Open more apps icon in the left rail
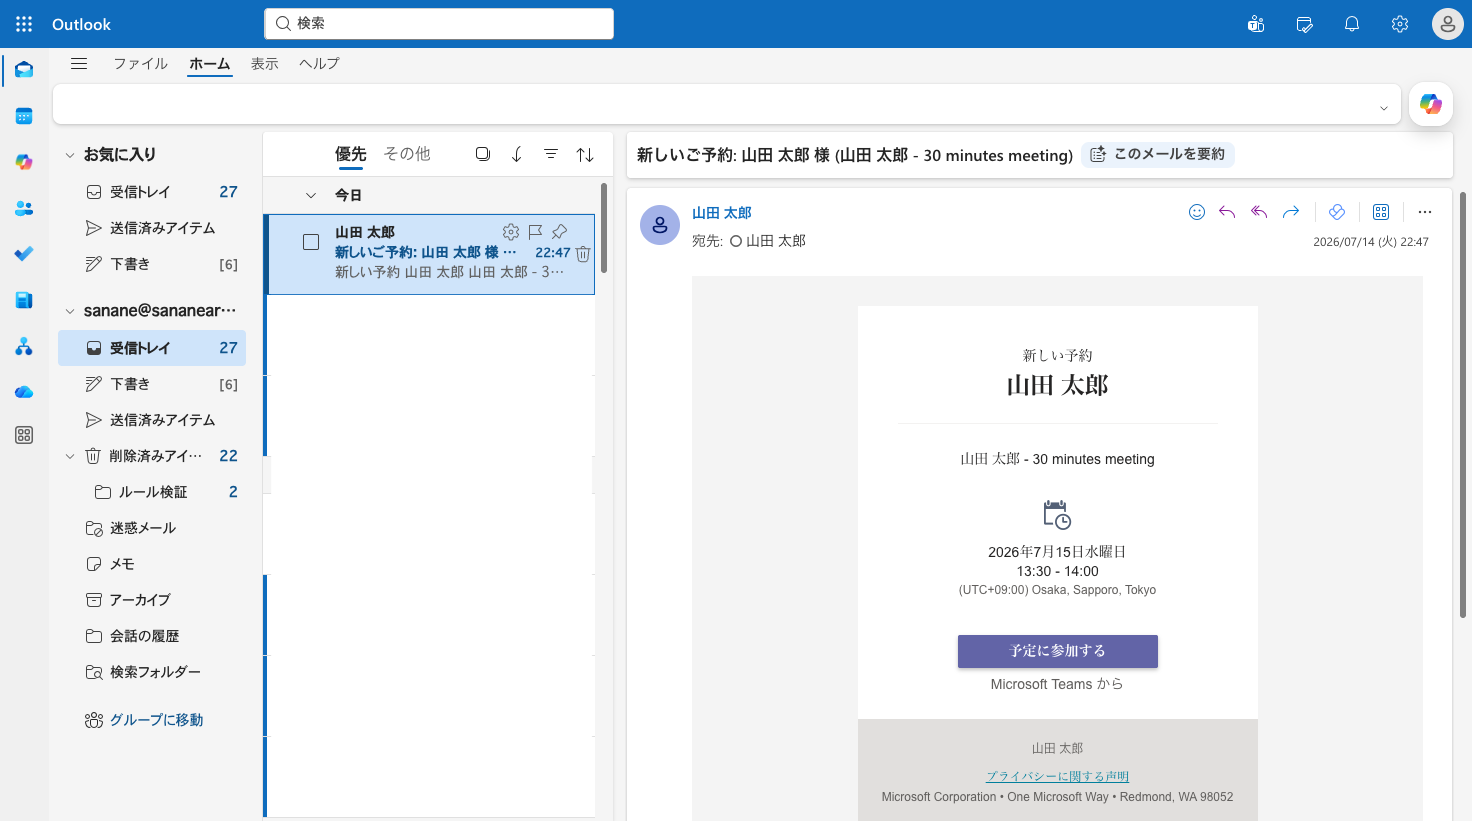 24,435
